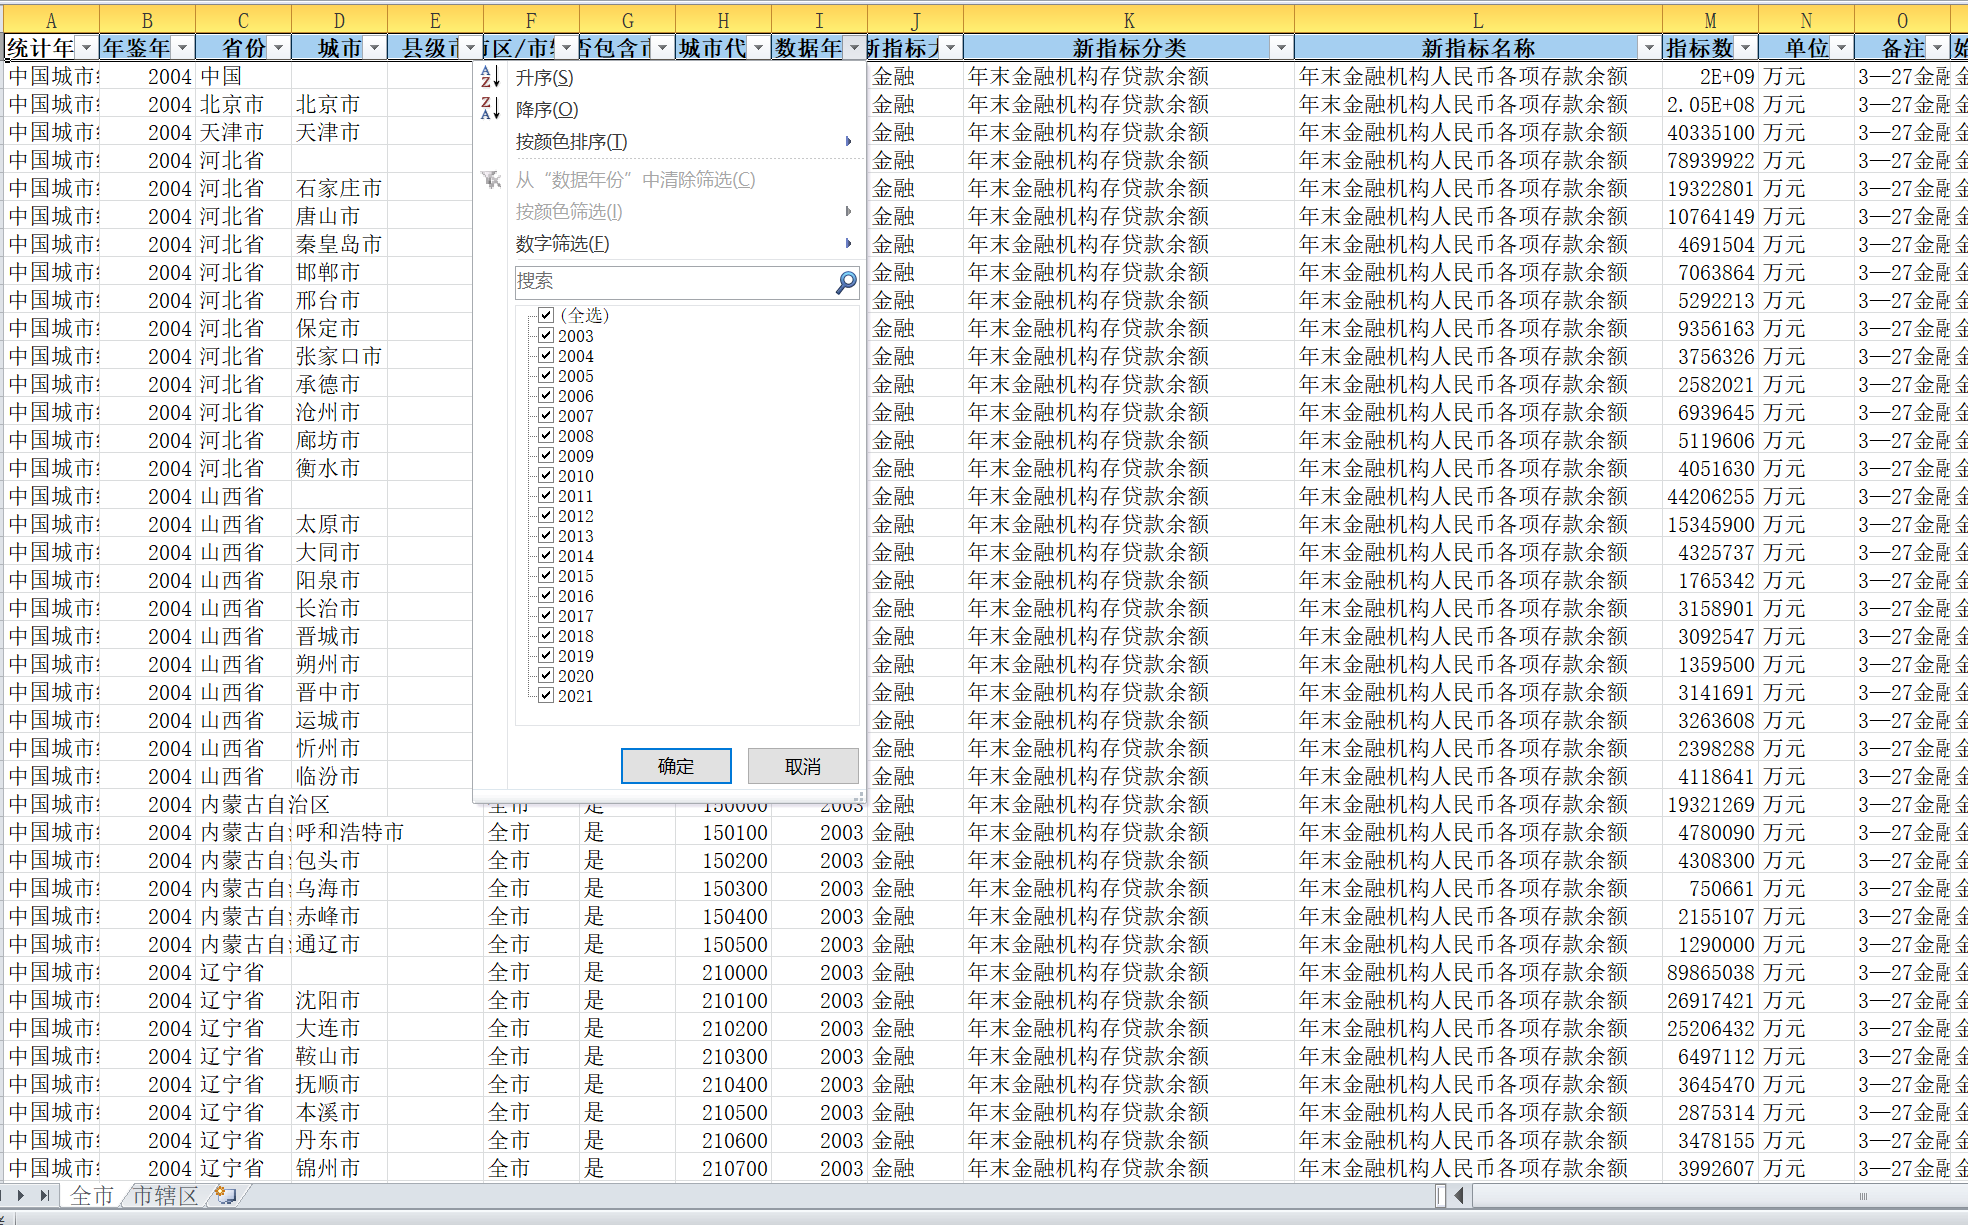Click the horizontal scrollbar left arrow

point(1459,1195)
